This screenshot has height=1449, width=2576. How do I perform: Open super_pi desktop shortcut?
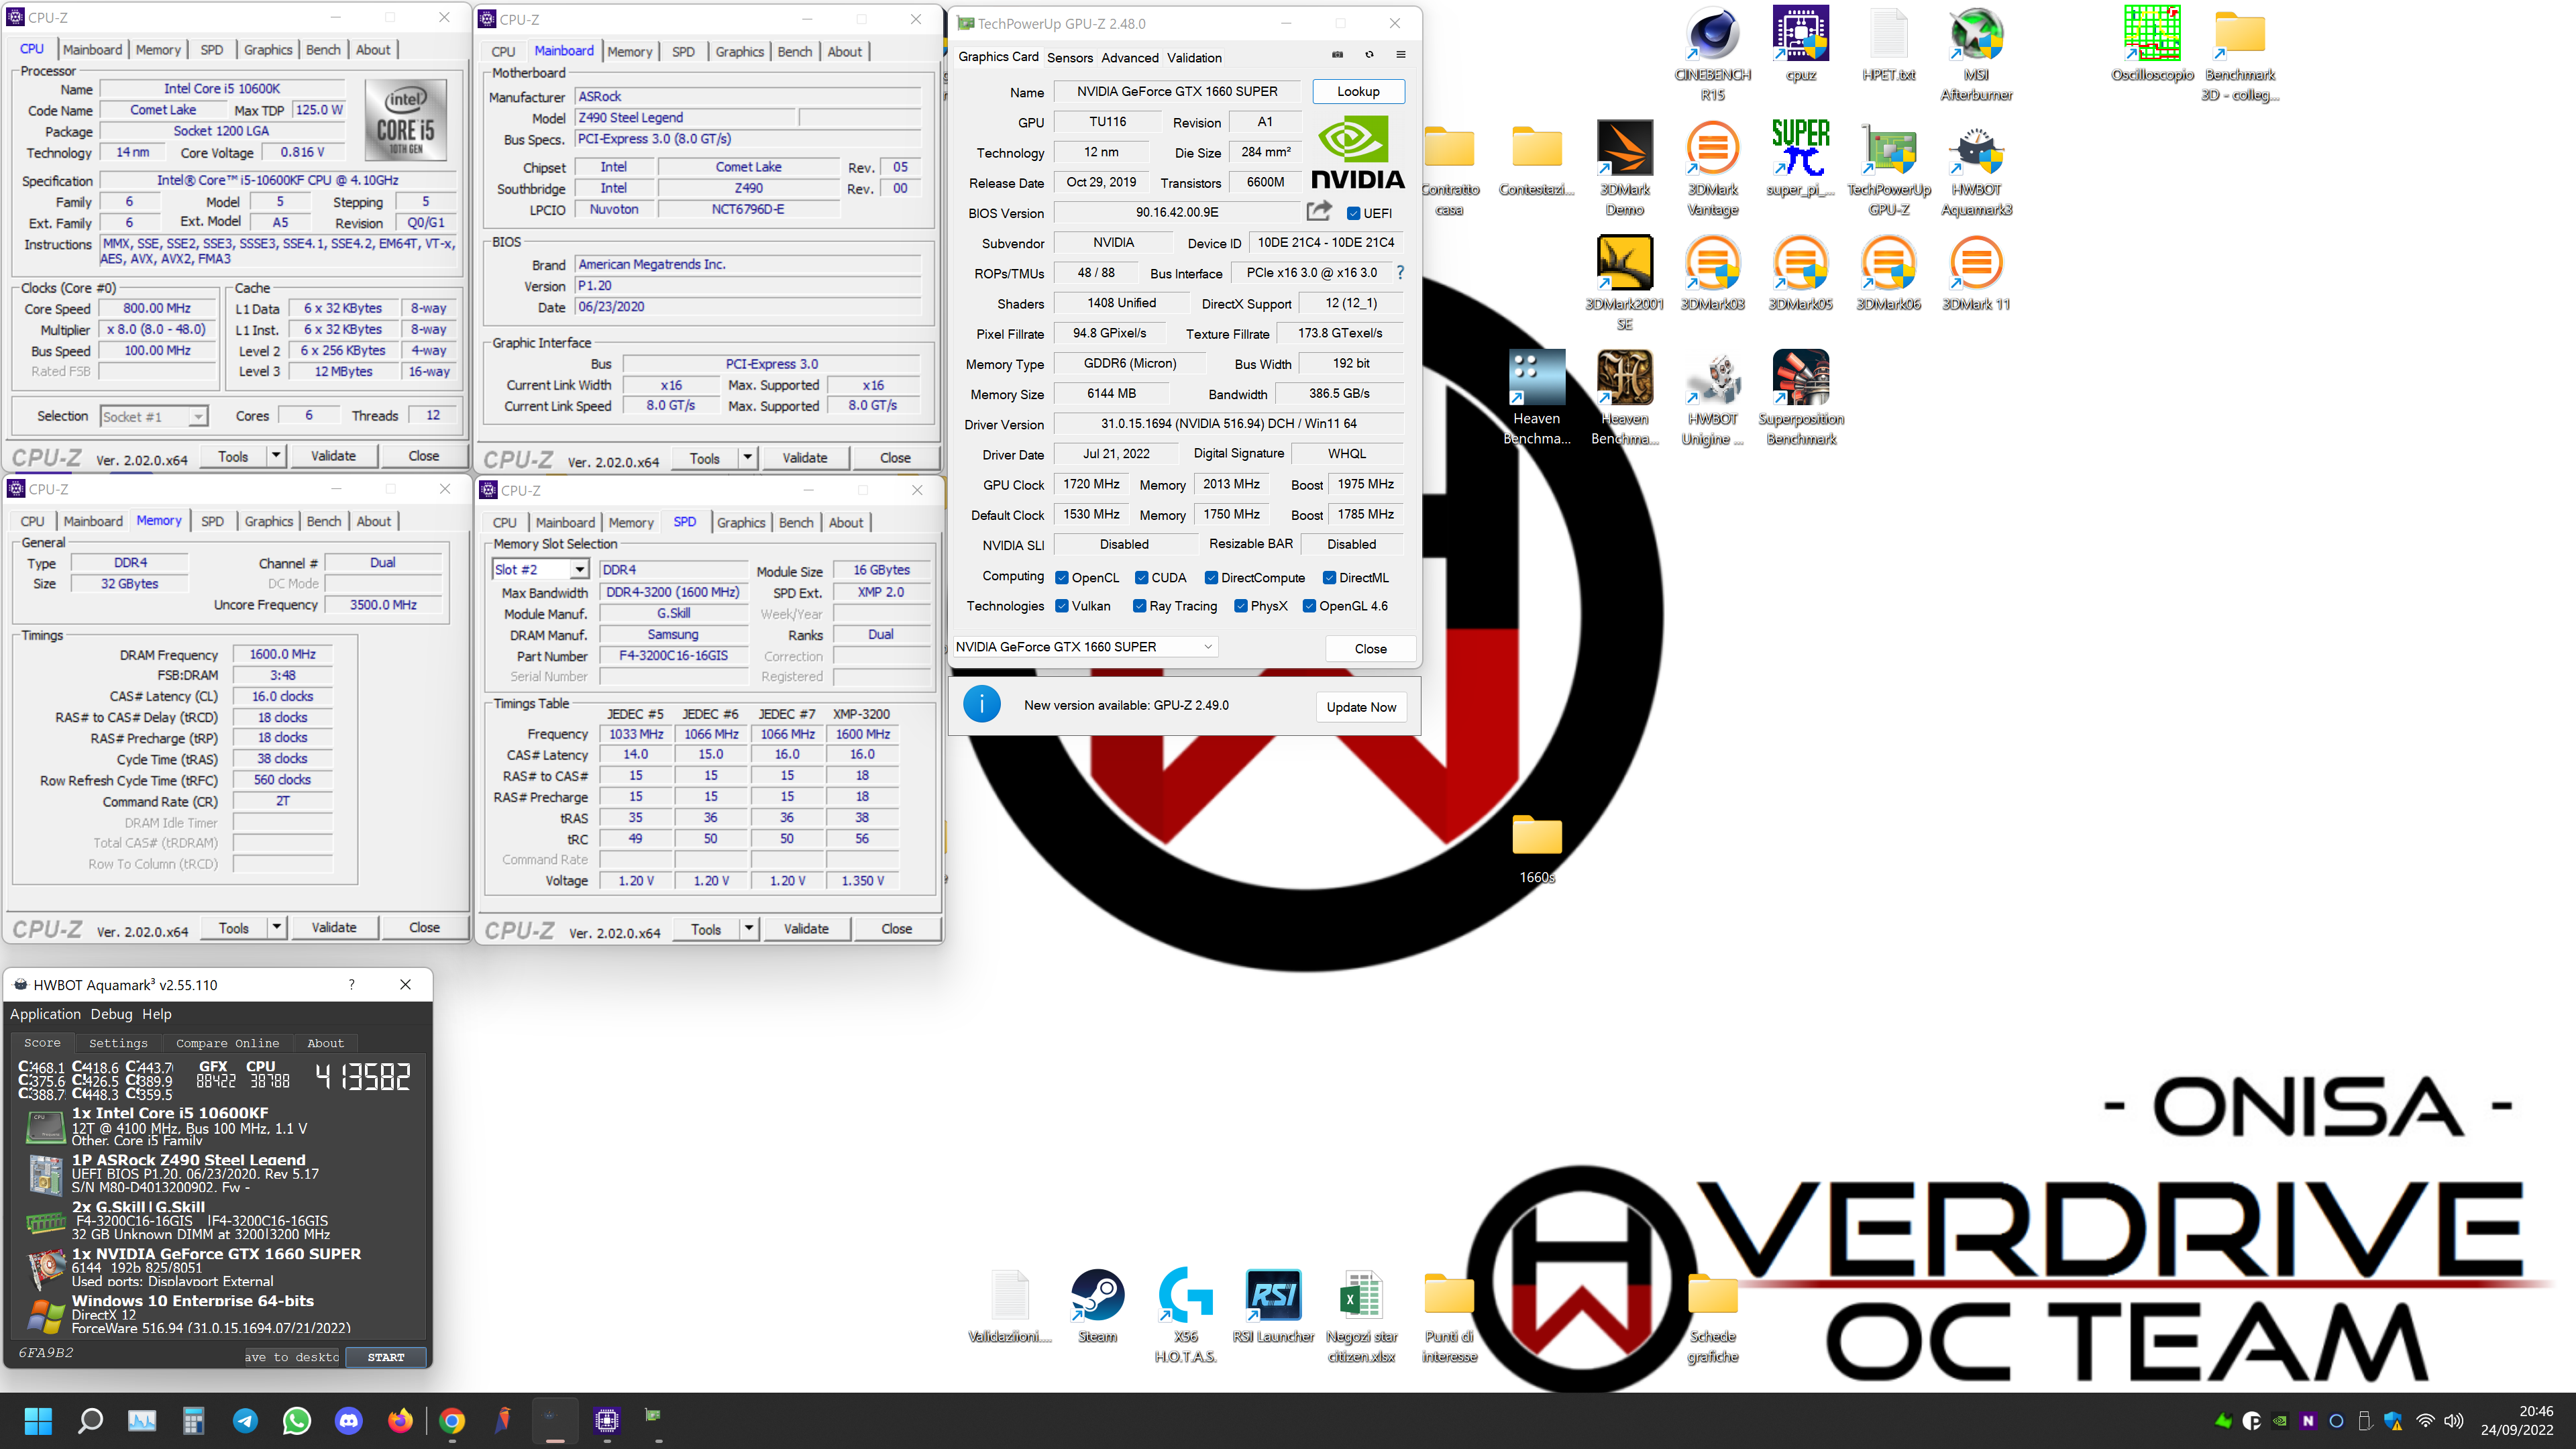coord(1800,158)
